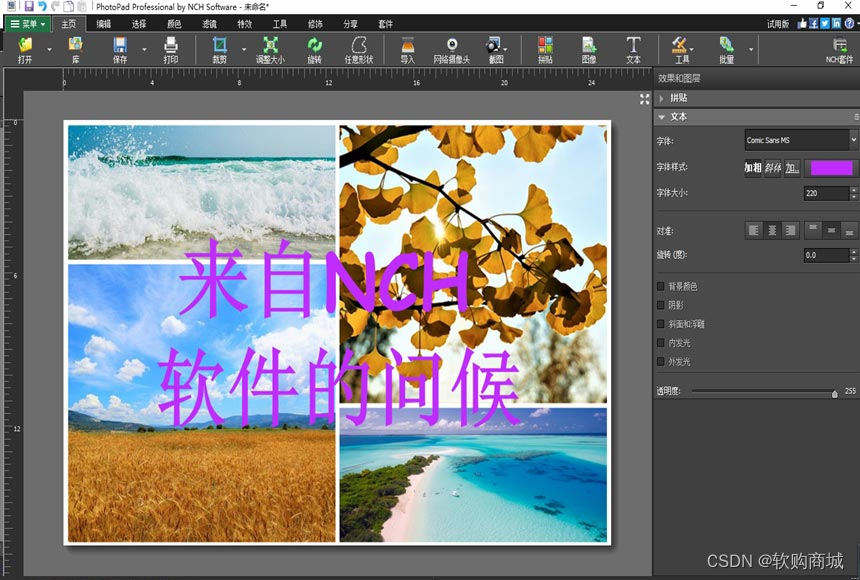
Task: Select the 任意形状 freeform shape tool
Action: coord(359,50)
